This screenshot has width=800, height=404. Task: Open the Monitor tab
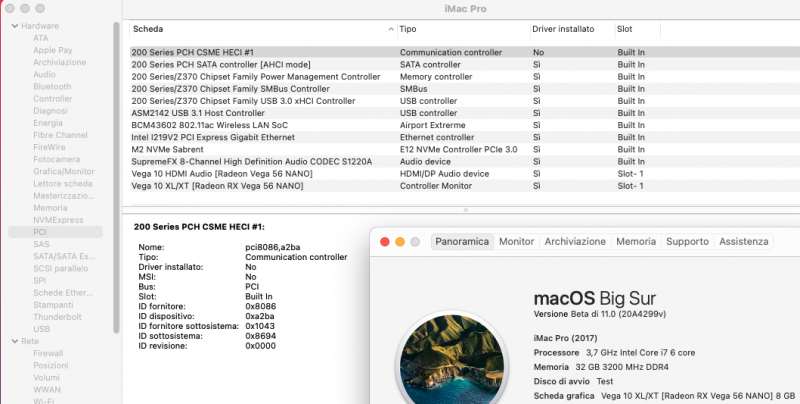point(516,242)
